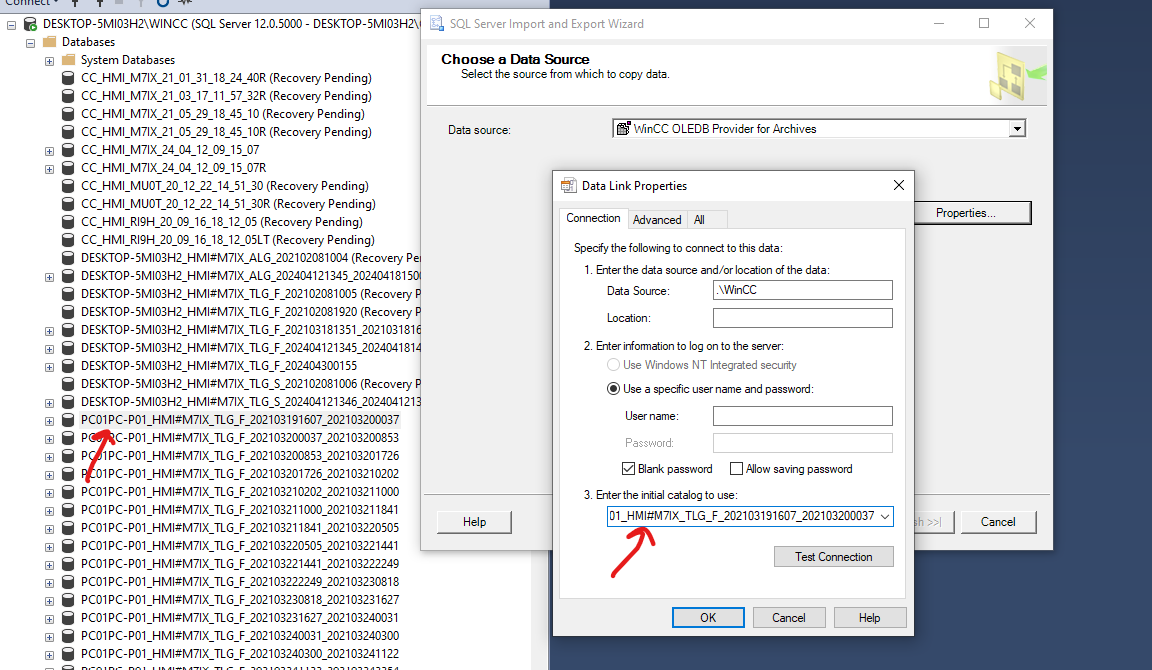Click the Location input field

tap(802, 318)
